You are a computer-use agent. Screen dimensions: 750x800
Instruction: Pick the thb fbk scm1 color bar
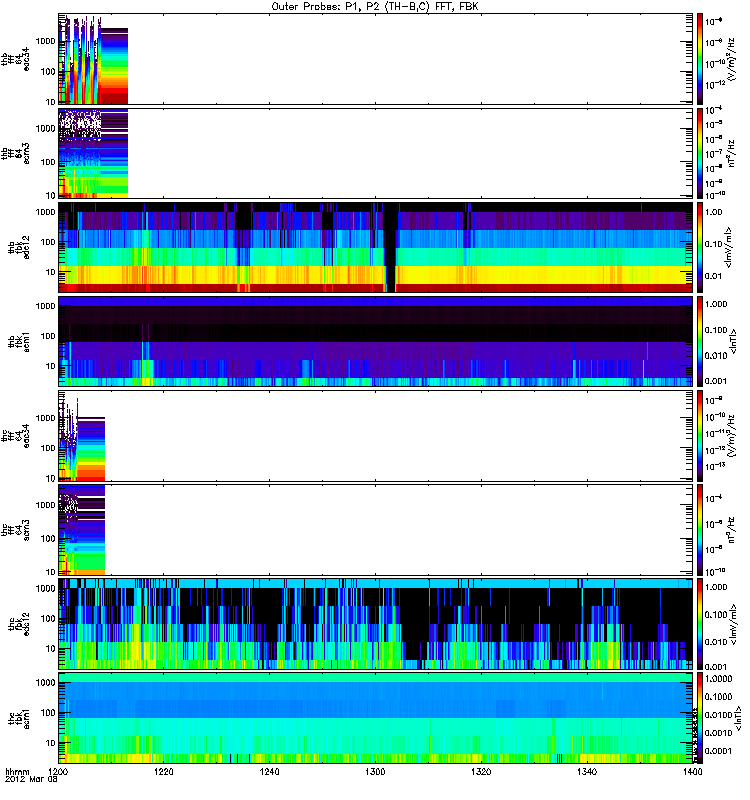700,342
